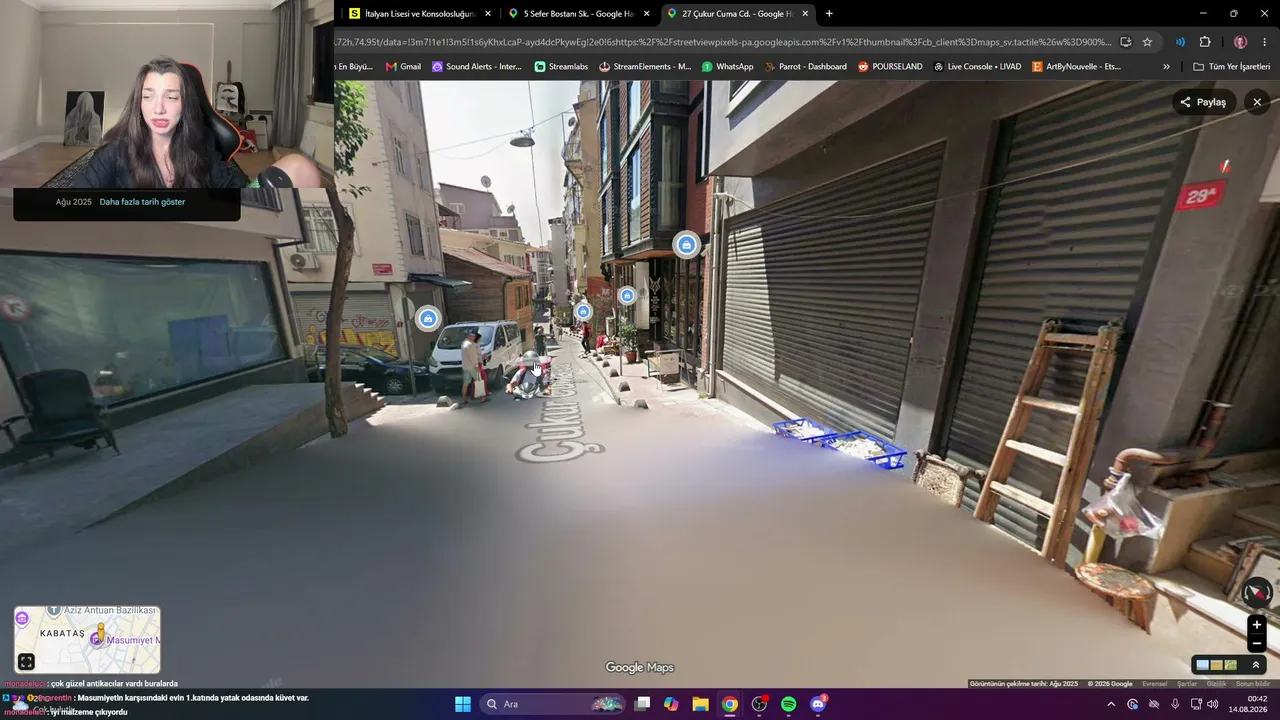
Task: Zoom out with the minus button
Action: (1257, 643)
